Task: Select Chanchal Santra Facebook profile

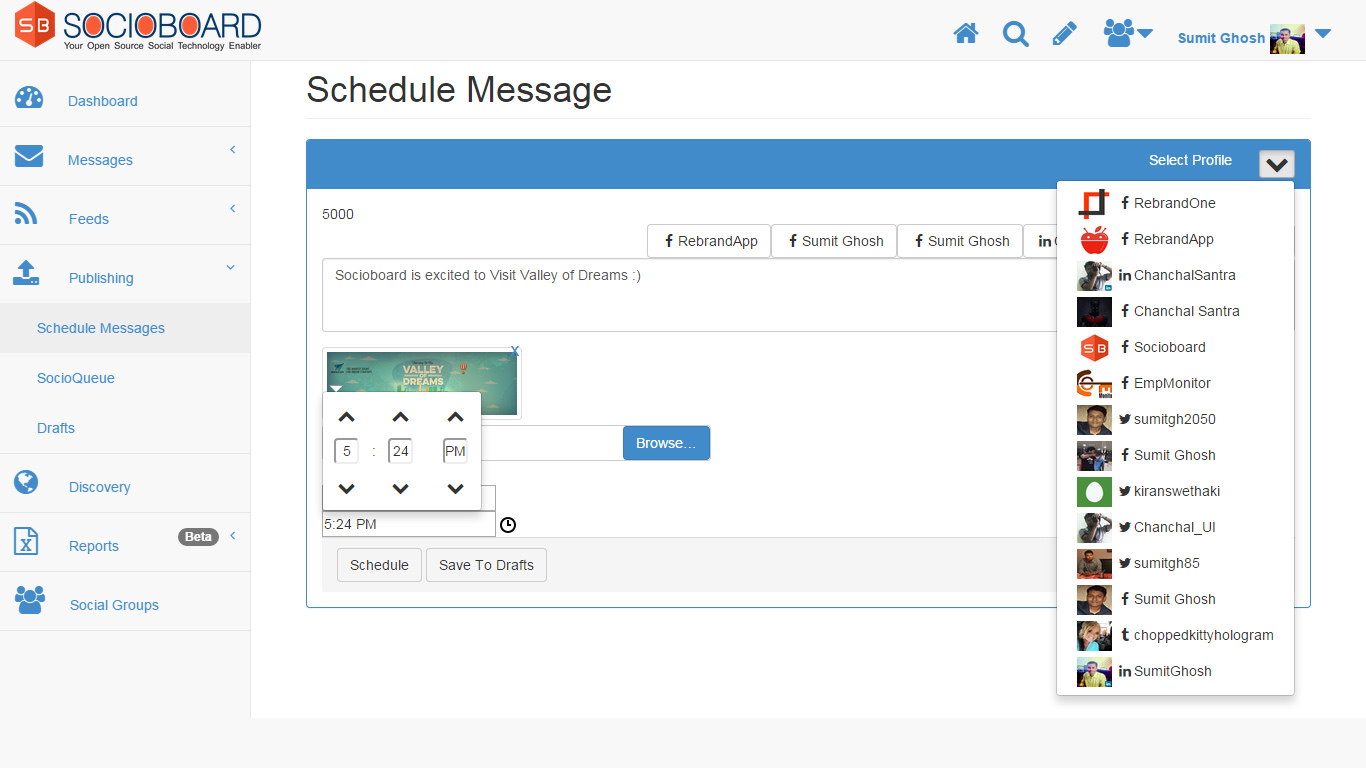Action: pyautogui.click(x=1175, y=311)
